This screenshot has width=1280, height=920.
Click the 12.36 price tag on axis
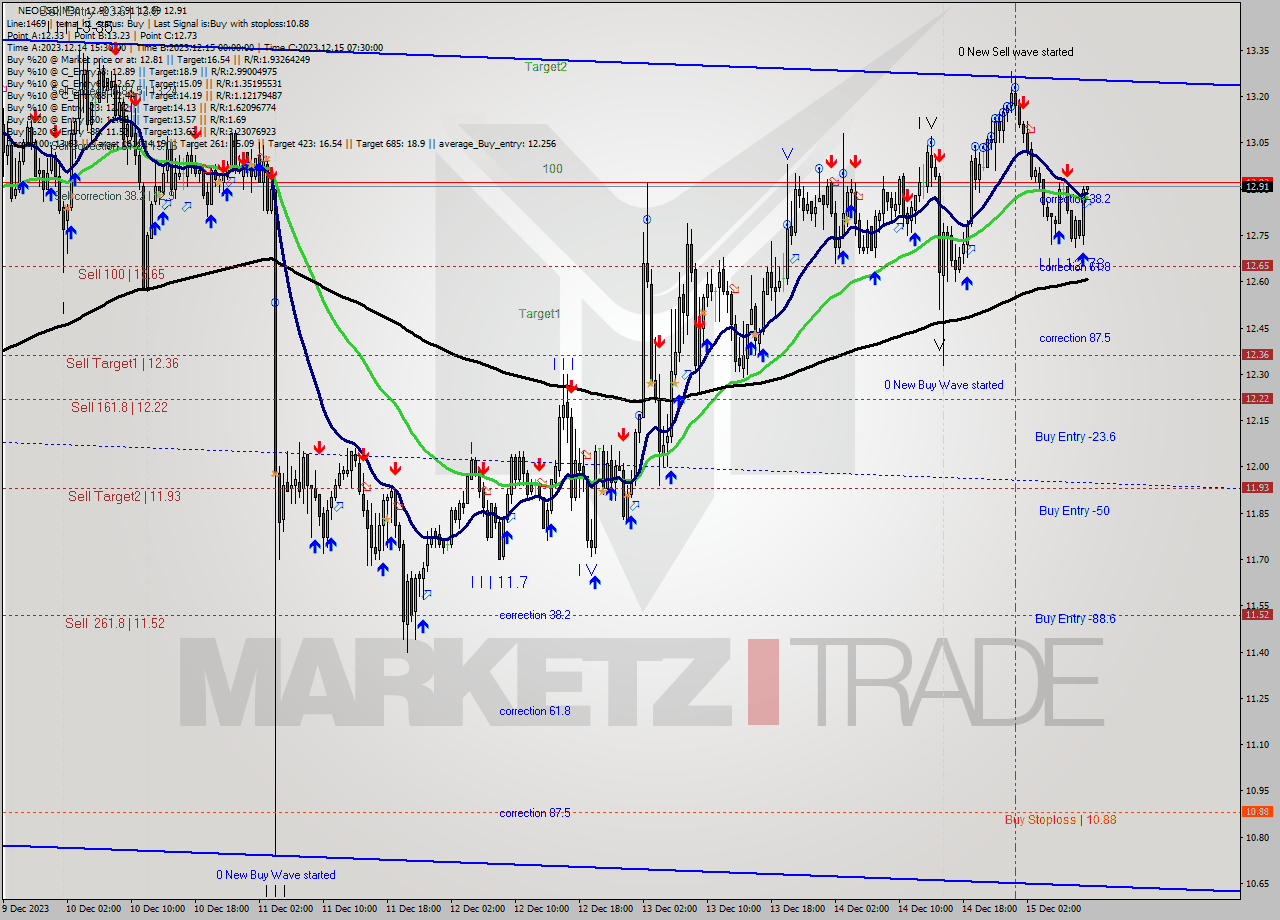1257,354
